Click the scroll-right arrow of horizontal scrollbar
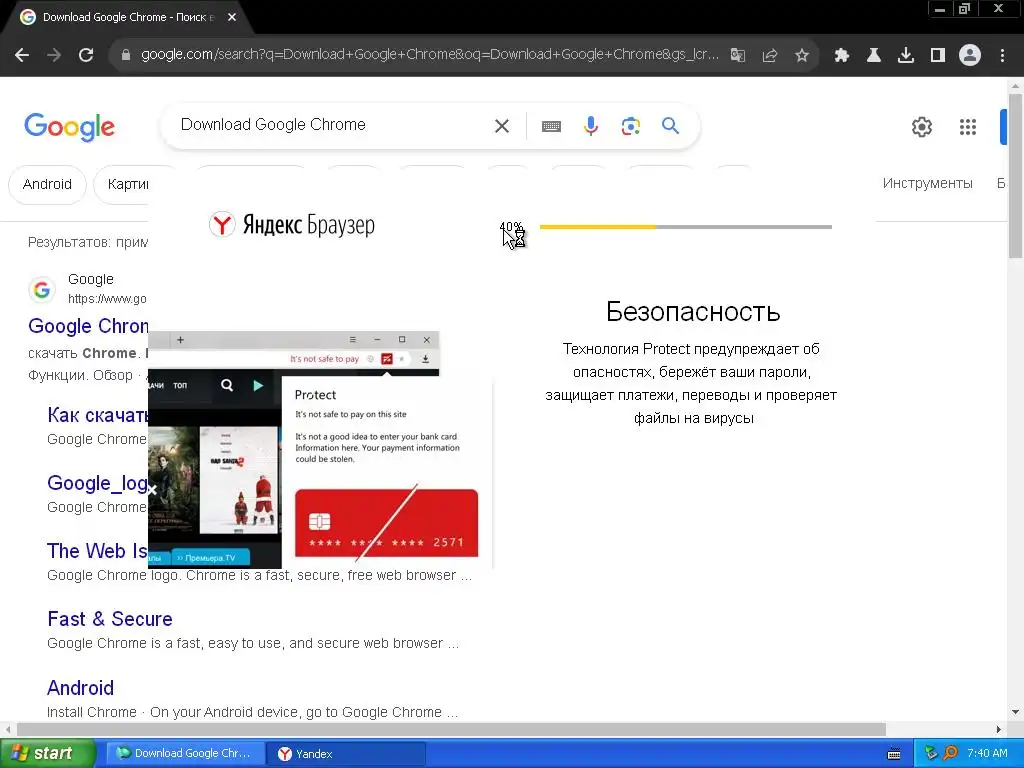 coord(999,729)
